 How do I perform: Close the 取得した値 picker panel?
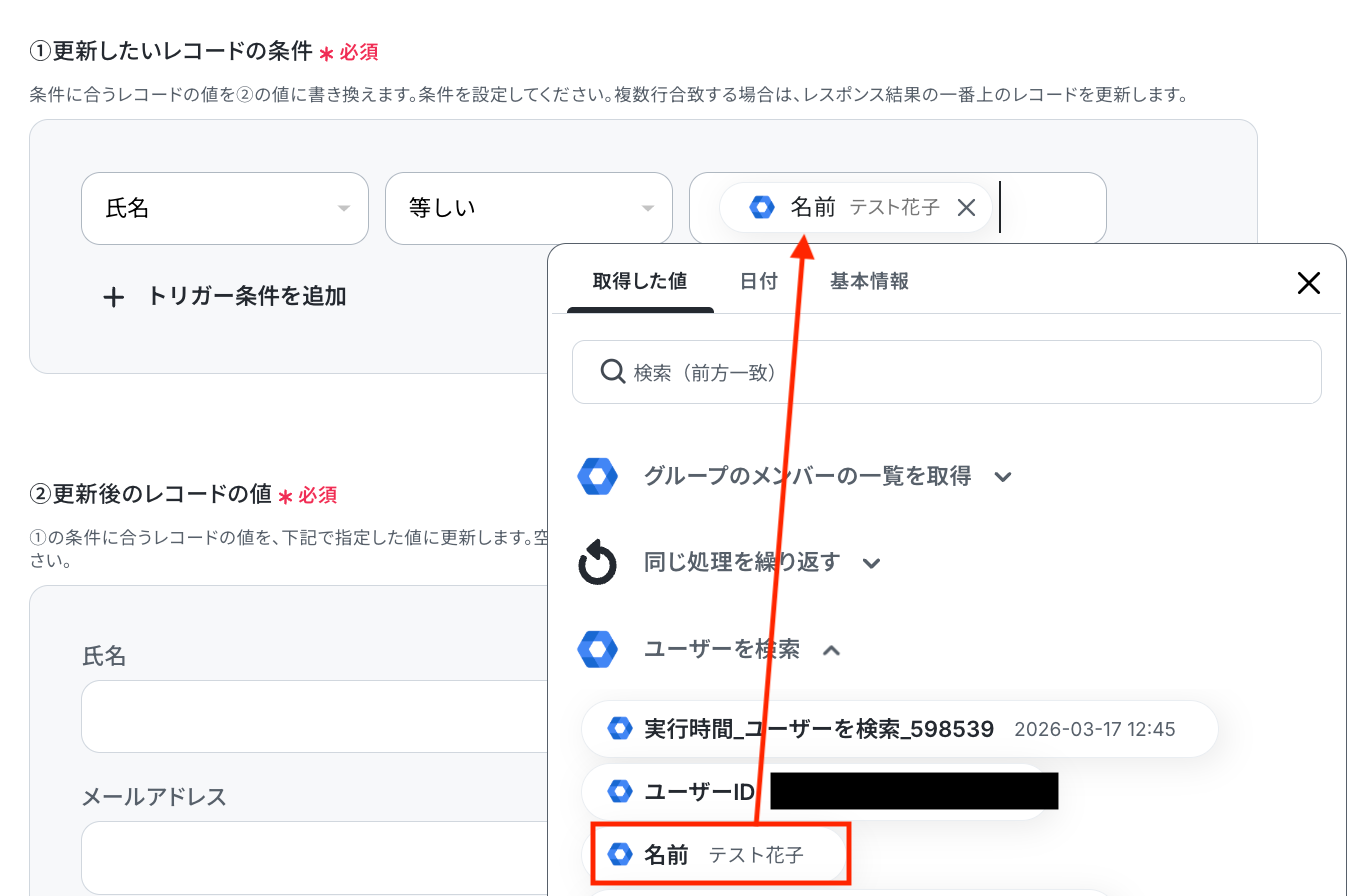(1308, 283)
